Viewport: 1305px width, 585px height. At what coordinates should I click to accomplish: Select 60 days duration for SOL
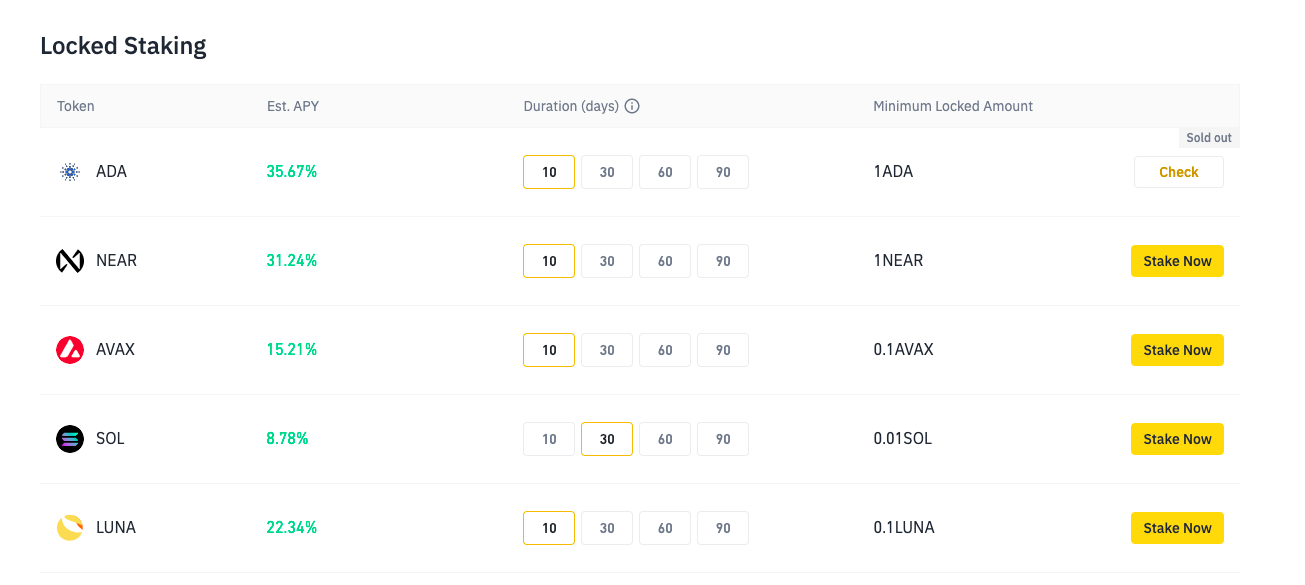[x=665, y=439]
